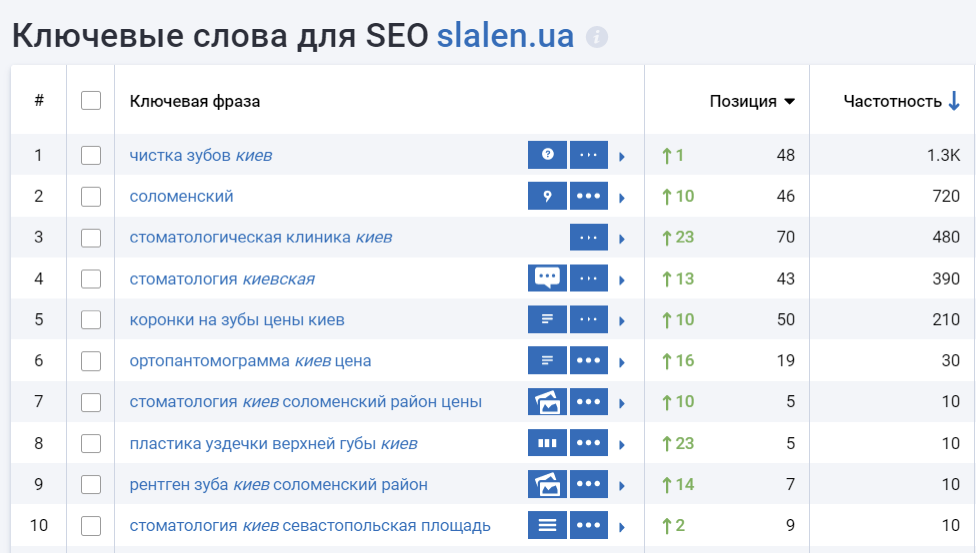Check the box for ортопантомограмма киев цена

point(91,361)
